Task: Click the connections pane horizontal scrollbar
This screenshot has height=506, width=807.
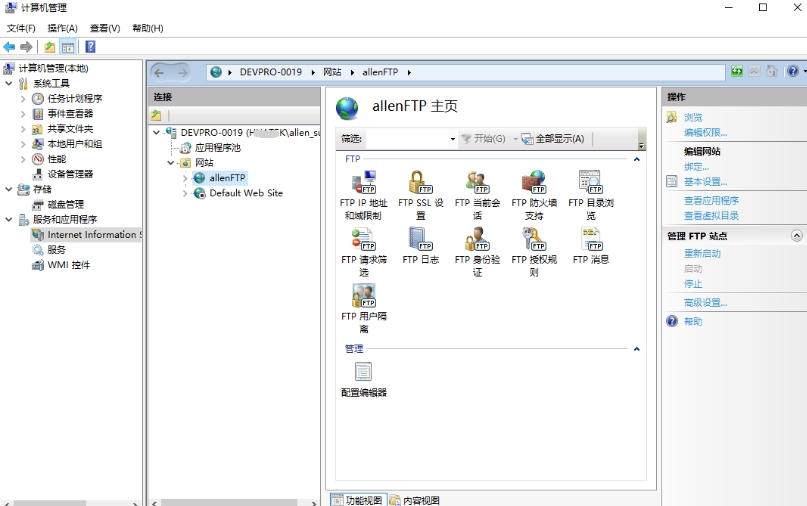Action: click(x=229, y=502)
